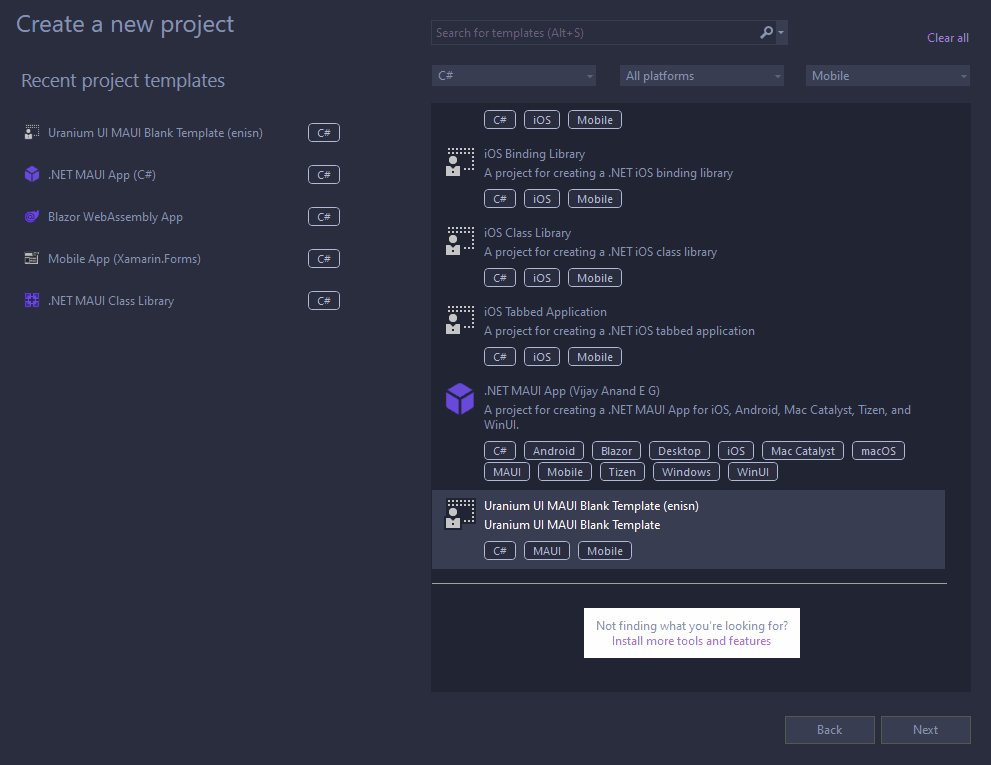The image size is (991, 765).
Task: Toggle the Blazor tag filter
Action: click(616, 450)
